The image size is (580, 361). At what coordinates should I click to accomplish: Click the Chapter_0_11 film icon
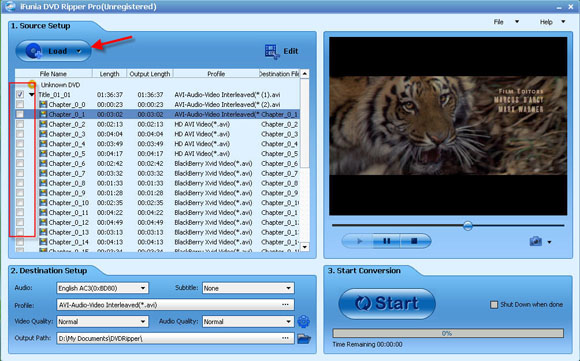(43, 212)
